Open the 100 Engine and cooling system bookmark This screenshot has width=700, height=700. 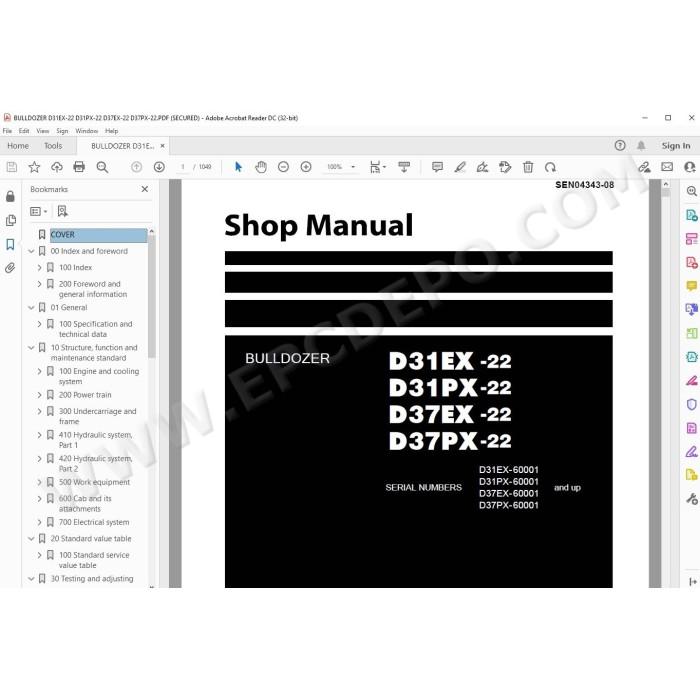tap(99, 376)
